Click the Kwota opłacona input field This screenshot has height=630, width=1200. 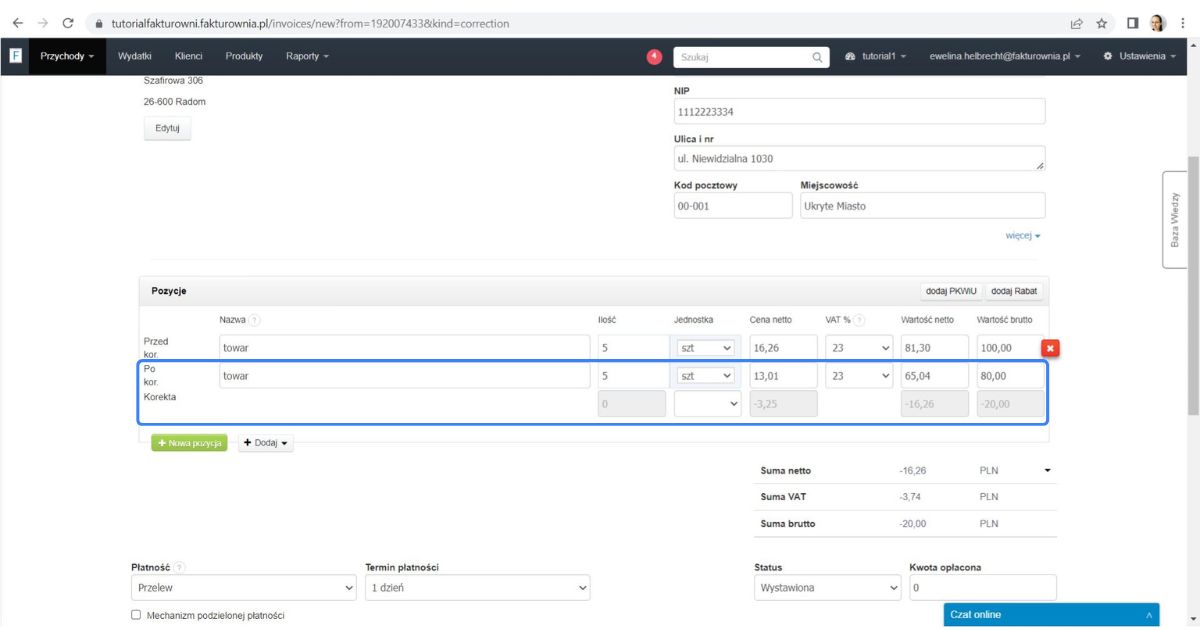pos(983,588)
